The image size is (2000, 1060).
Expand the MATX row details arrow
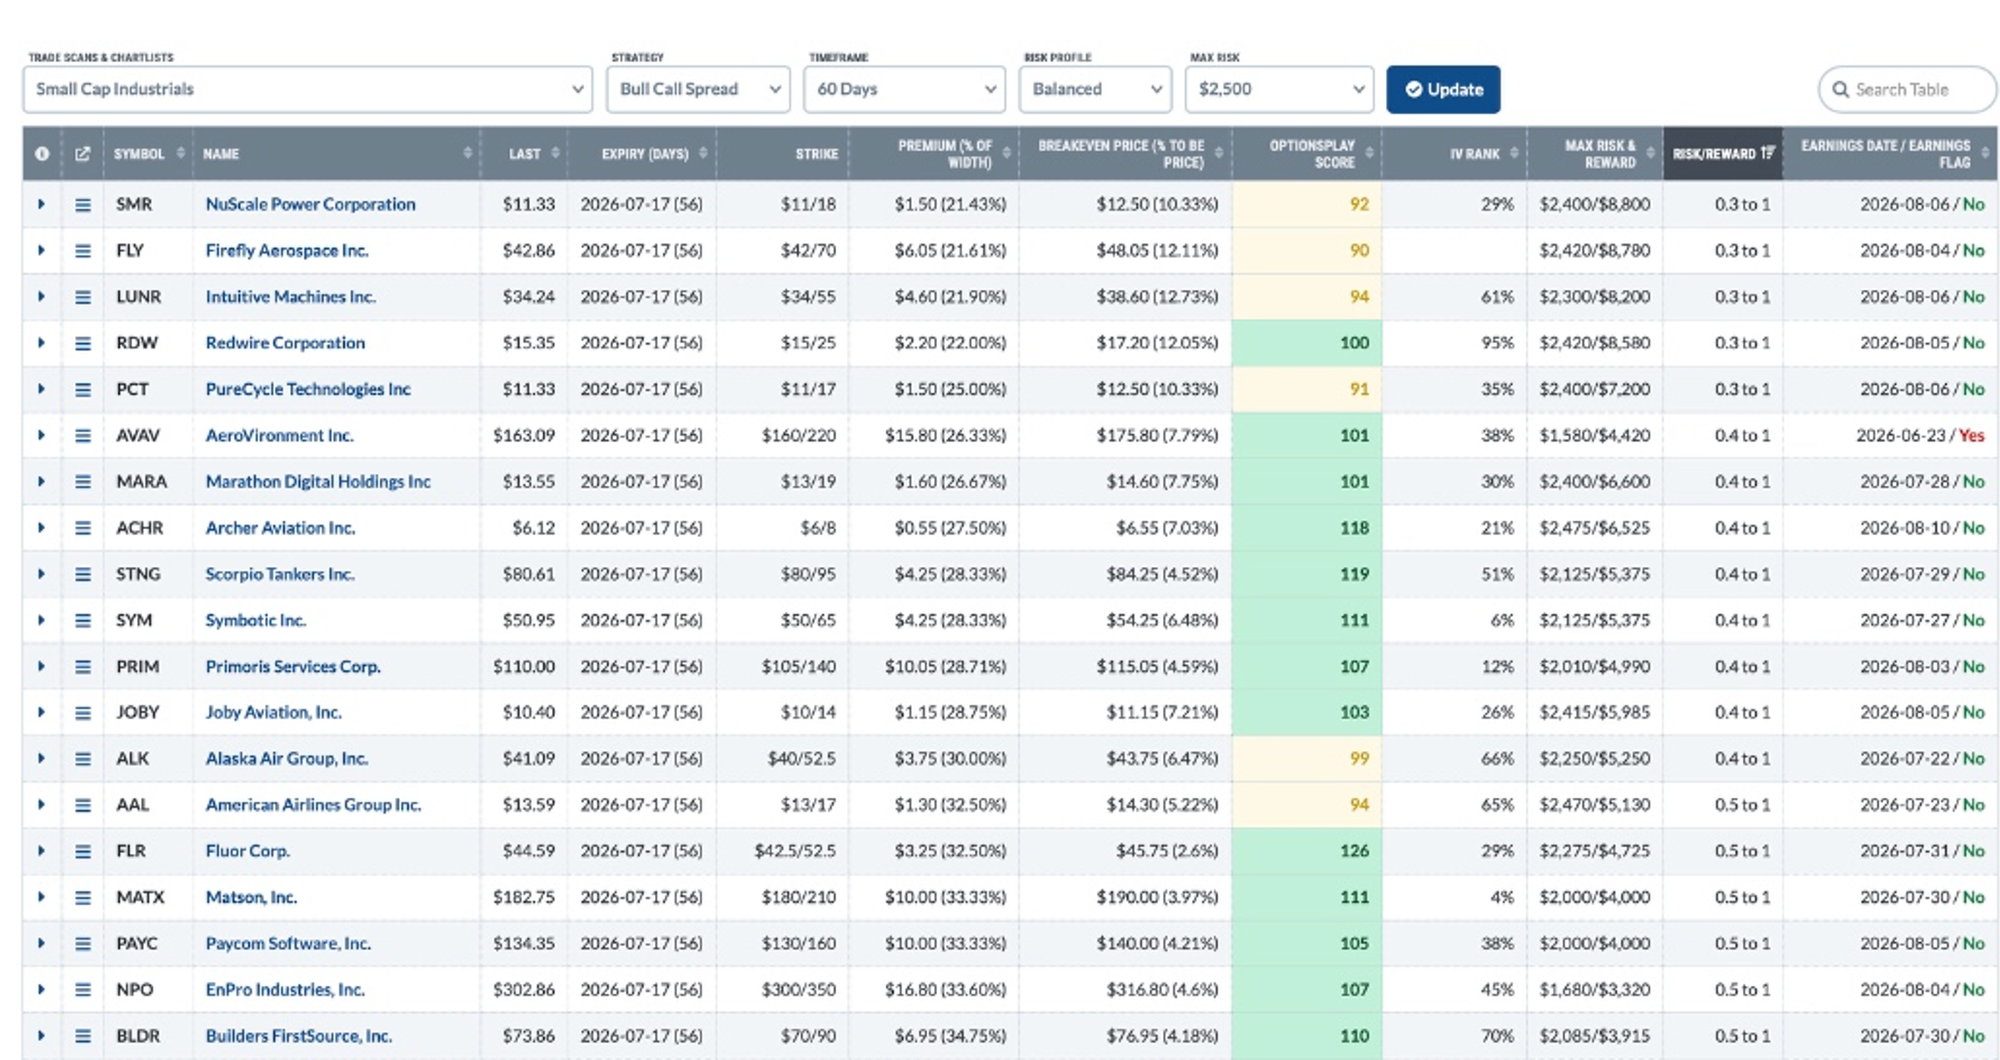tap(41, 897)
